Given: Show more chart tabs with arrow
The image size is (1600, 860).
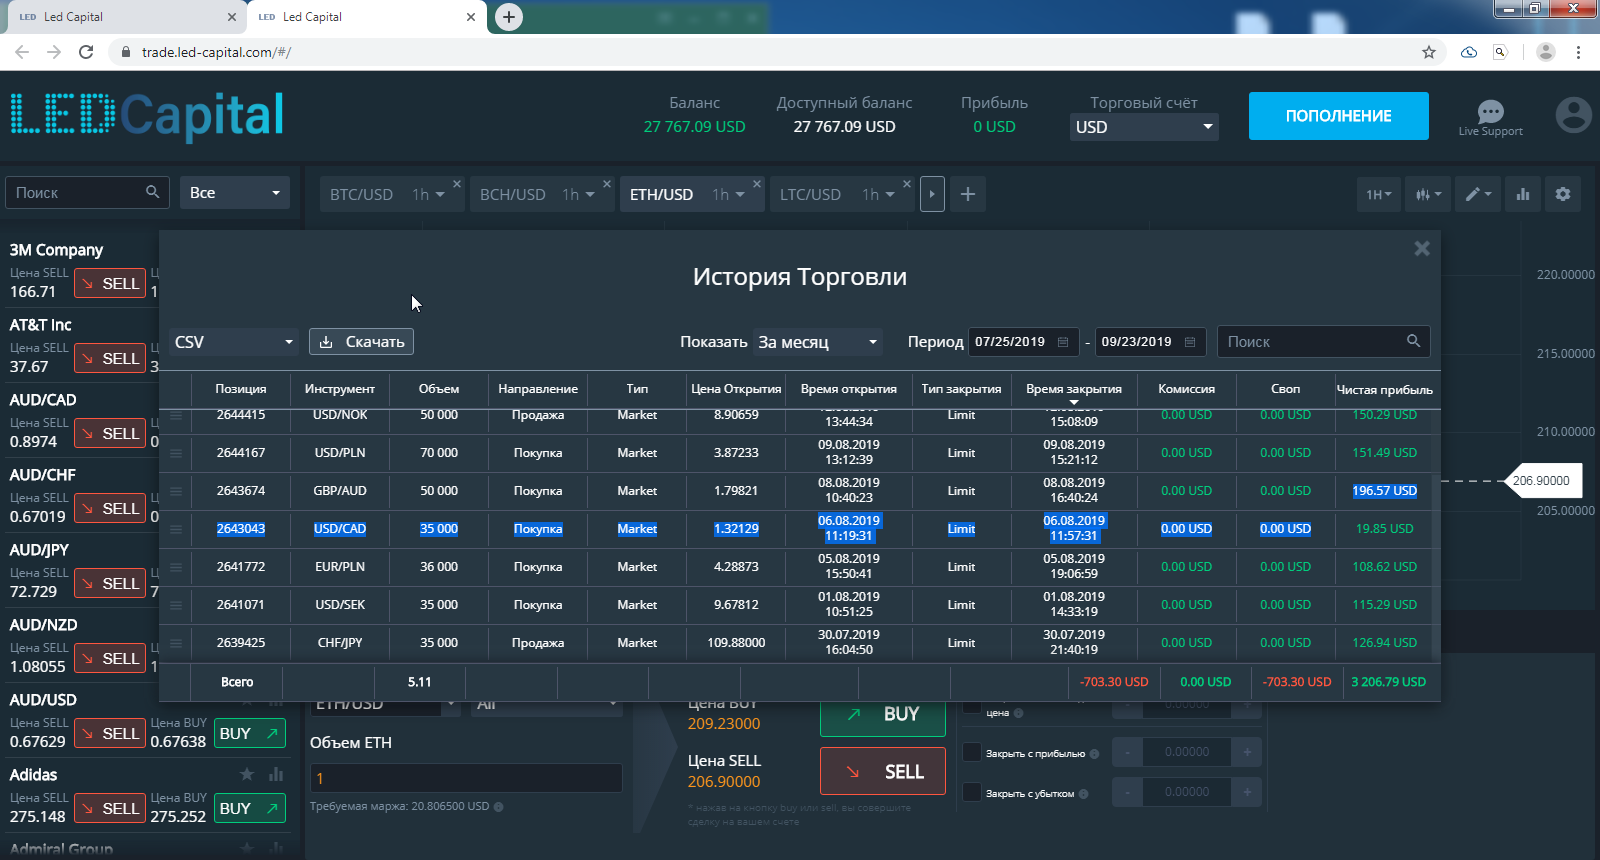Looking at the screenshot, I should [932, 194].
